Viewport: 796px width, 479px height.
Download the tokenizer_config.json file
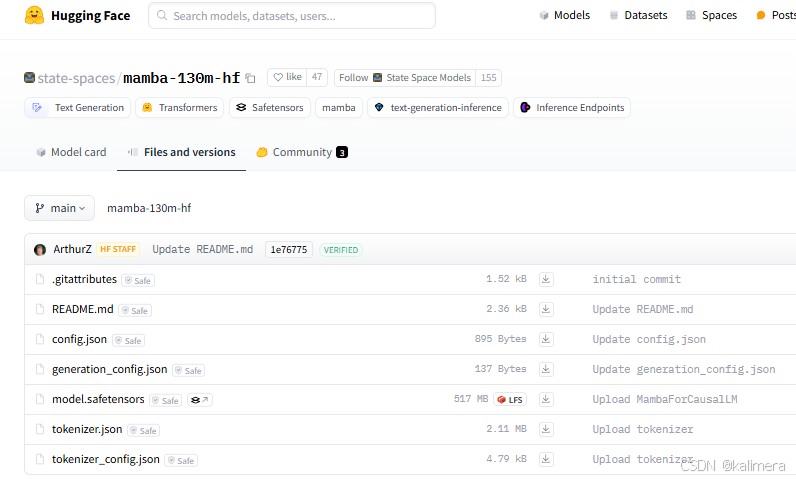[546, 459]
